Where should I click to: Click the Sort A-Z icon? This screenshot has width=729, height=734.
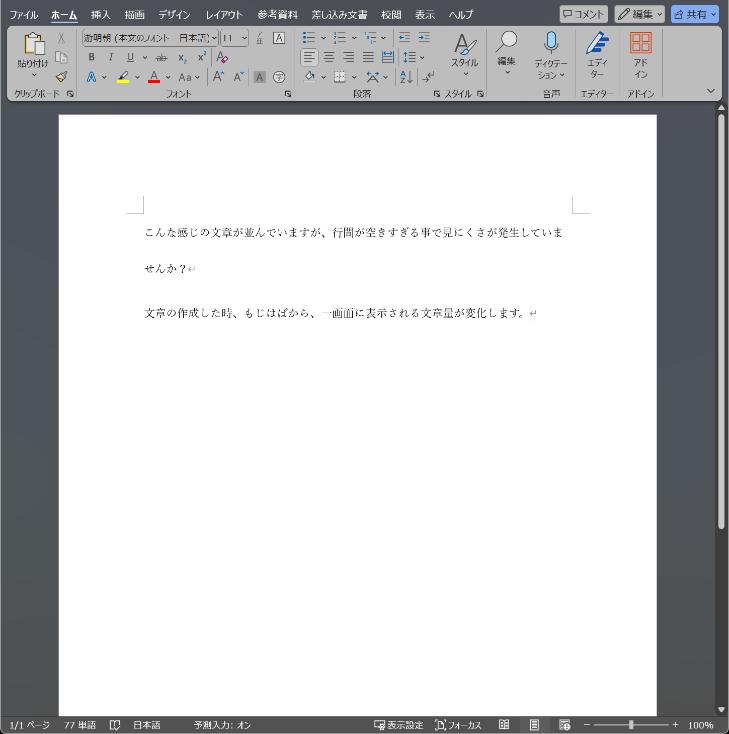click(406, 77)
